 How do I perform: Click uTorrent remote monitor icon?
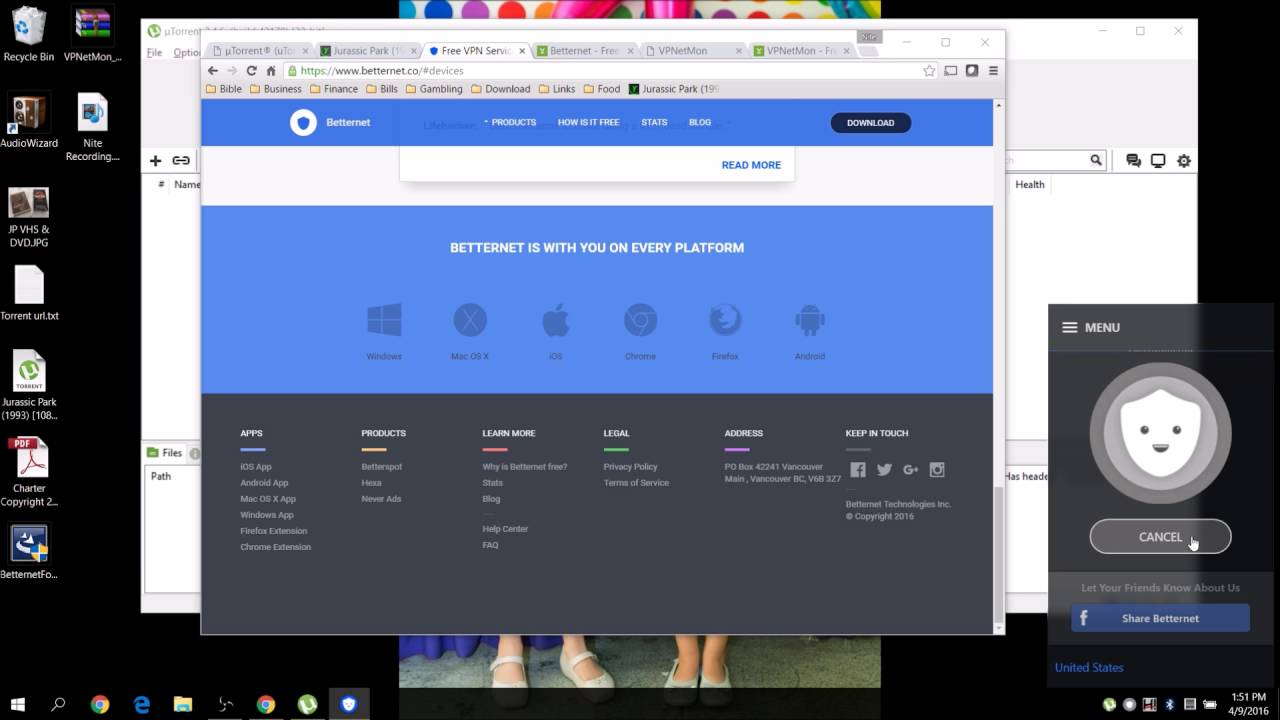tap(1158, 160)
